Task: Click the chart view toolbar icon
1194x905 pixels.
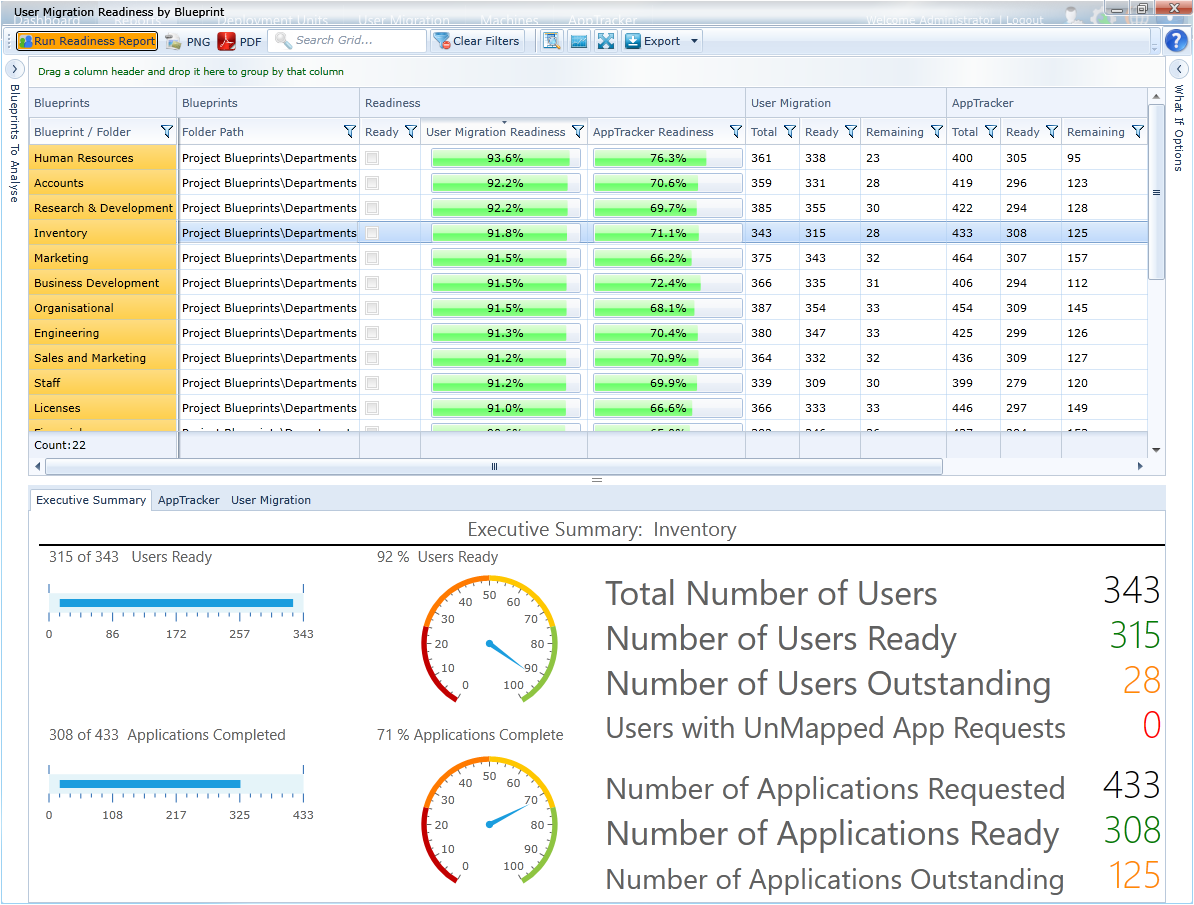Action: click(x=579, y=41)
